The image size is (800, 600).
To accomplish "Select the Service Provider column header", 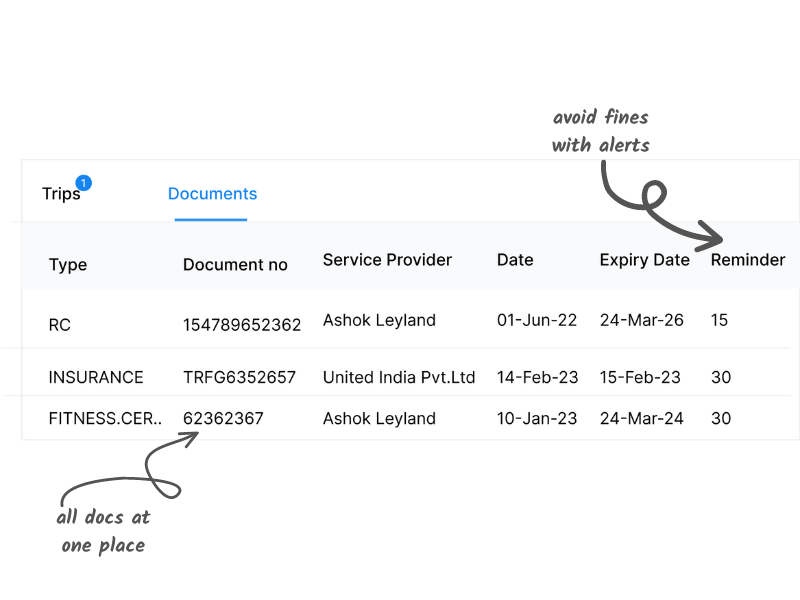I will tap(387, 260).
